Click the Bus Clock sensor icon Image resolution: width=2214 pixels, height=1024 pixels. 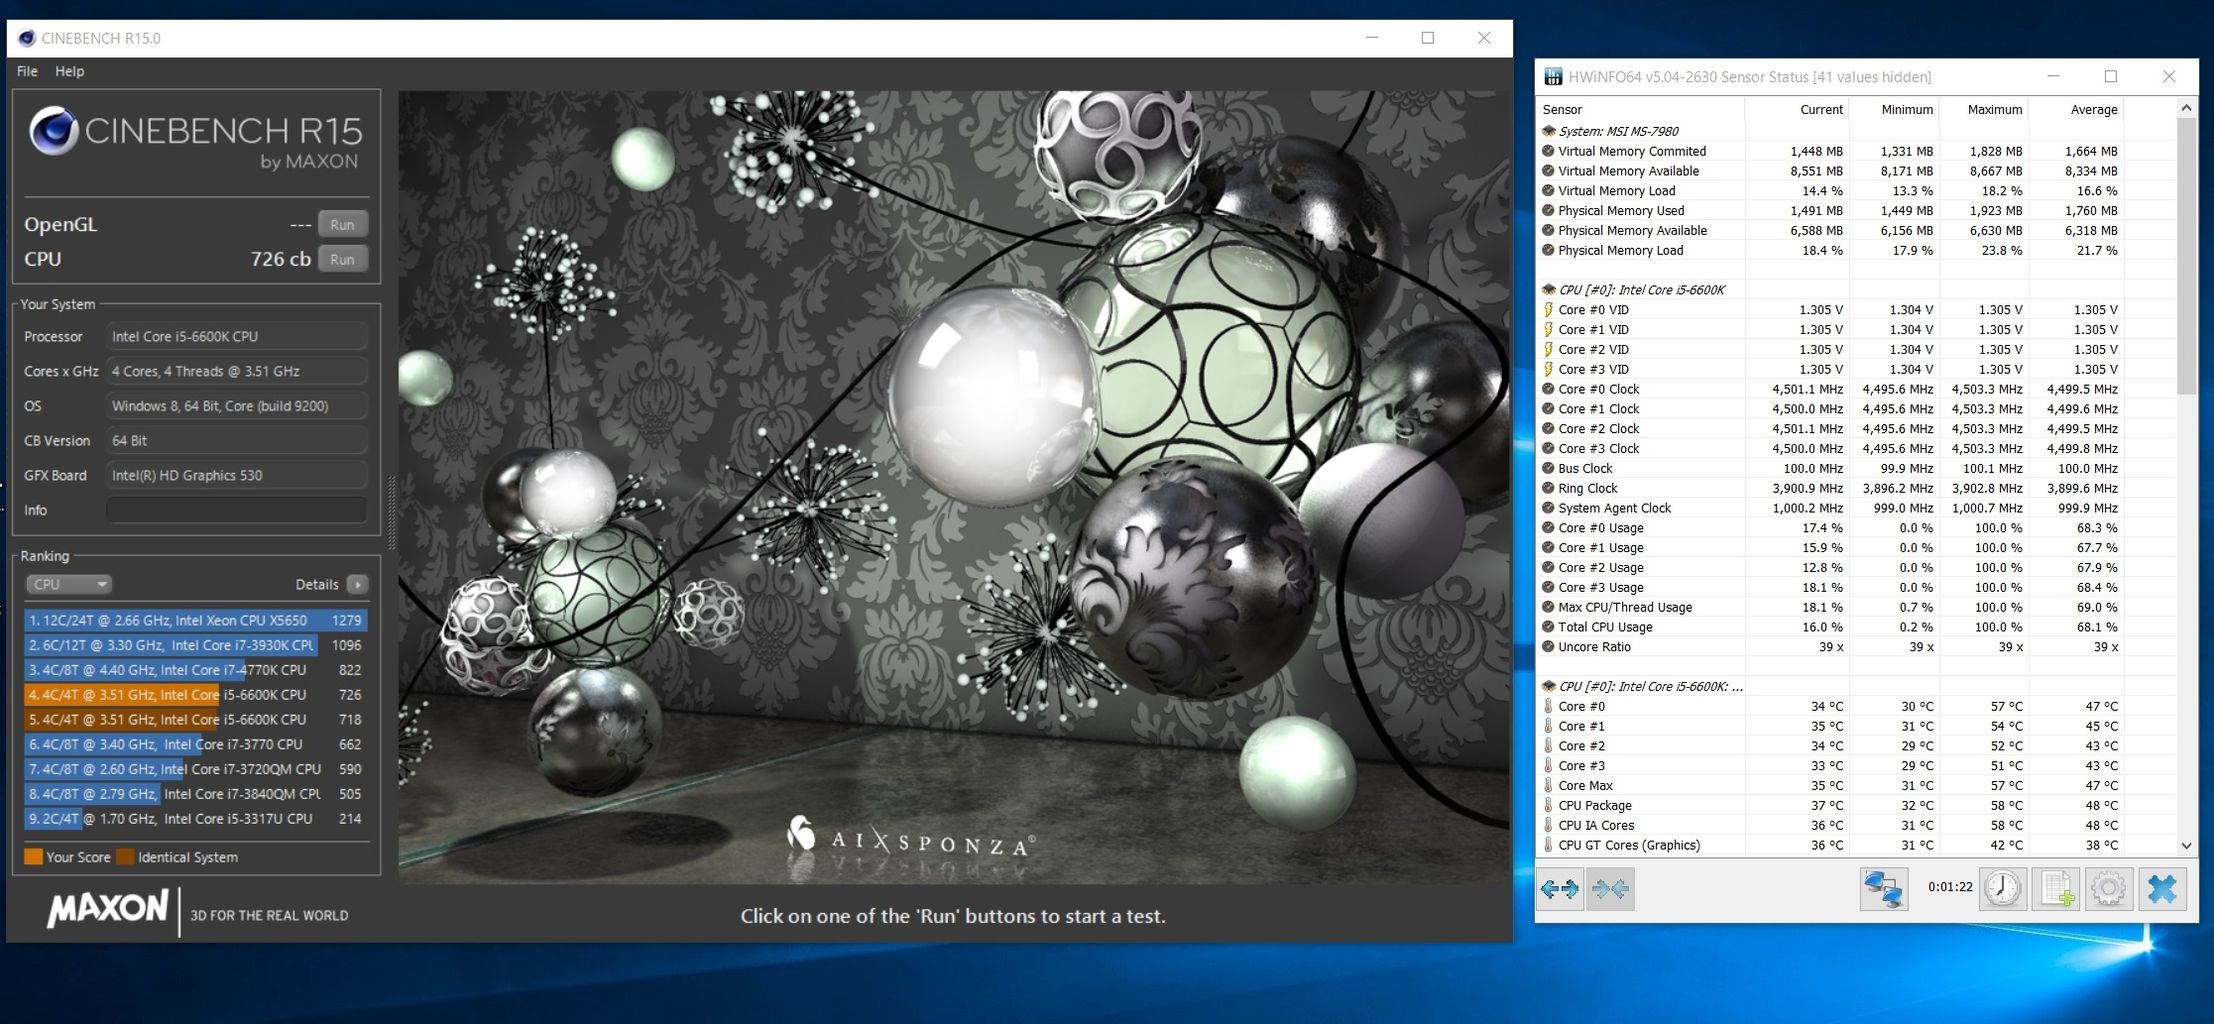1548,468
